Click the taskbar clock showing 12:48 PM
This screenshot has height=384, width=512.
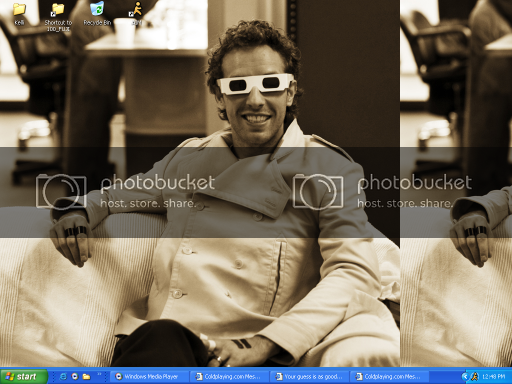click(x=493, y=377)
